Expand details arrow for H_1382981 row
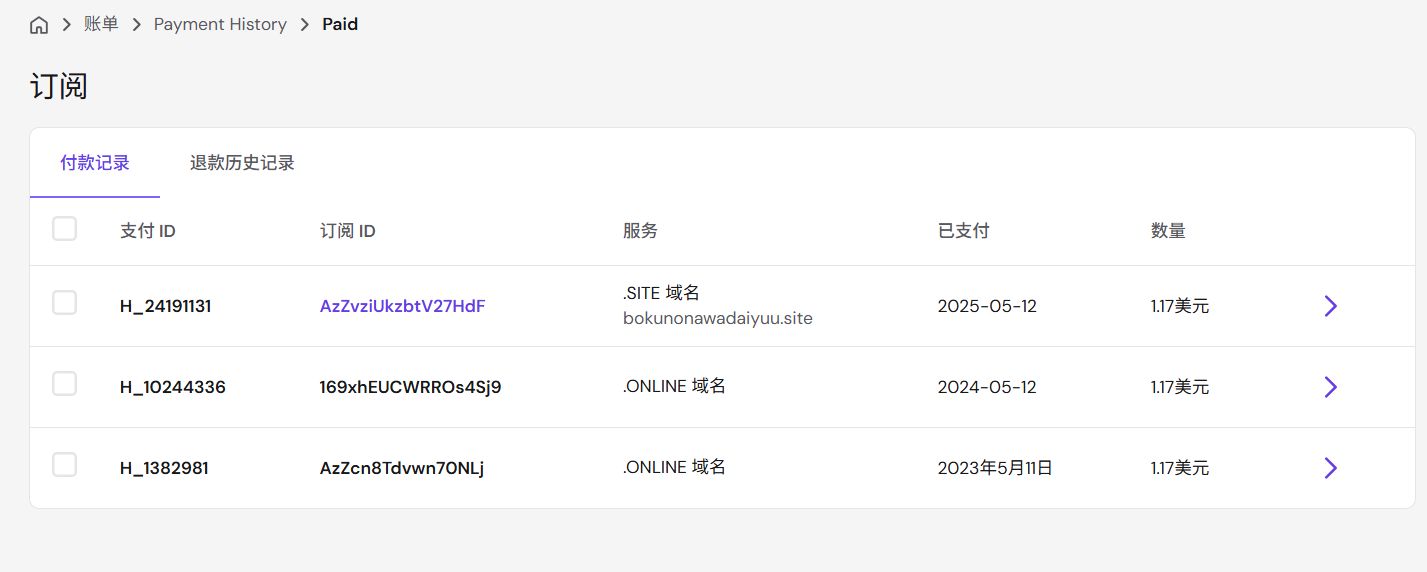The image size is (1427, 572). click(x=1330, y=468)
